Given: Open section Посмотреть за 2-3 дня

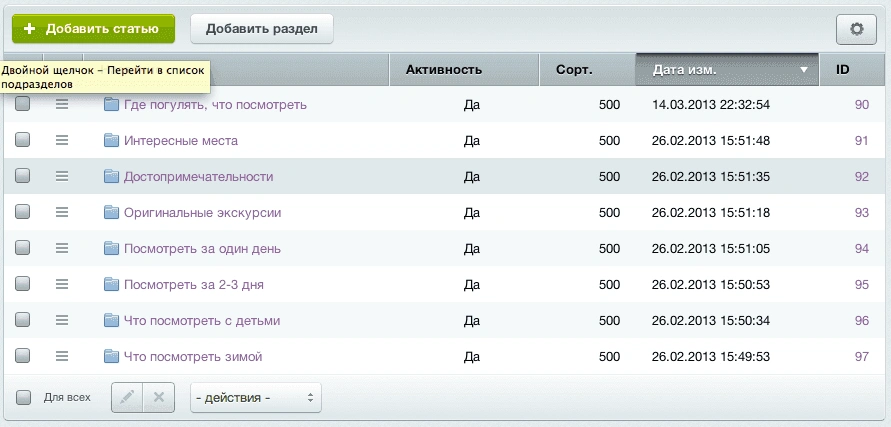Looking at the screenshot, I should tap(194, 285).
